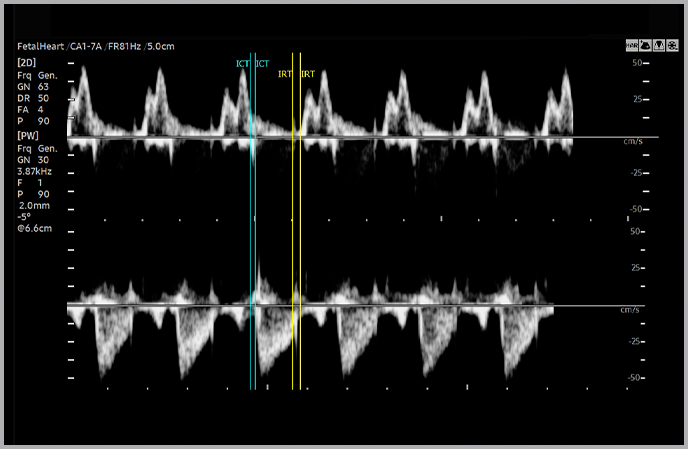Select the right cyan ICT label

point(262,64)
